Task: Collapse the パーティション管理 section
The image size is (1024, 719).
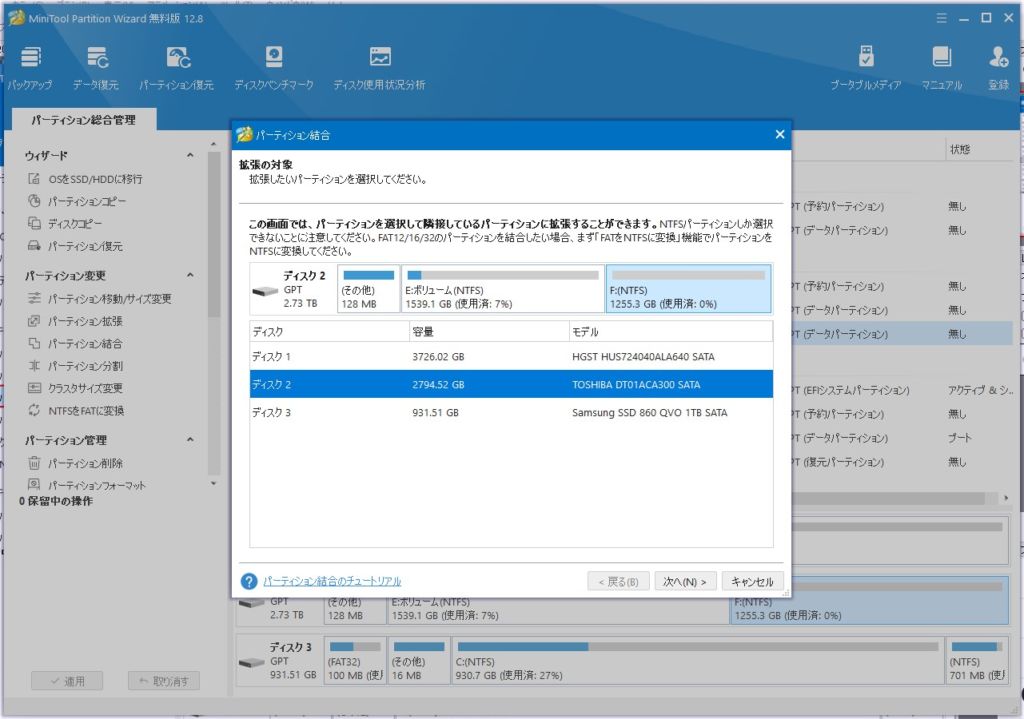Action: (190, 440)
